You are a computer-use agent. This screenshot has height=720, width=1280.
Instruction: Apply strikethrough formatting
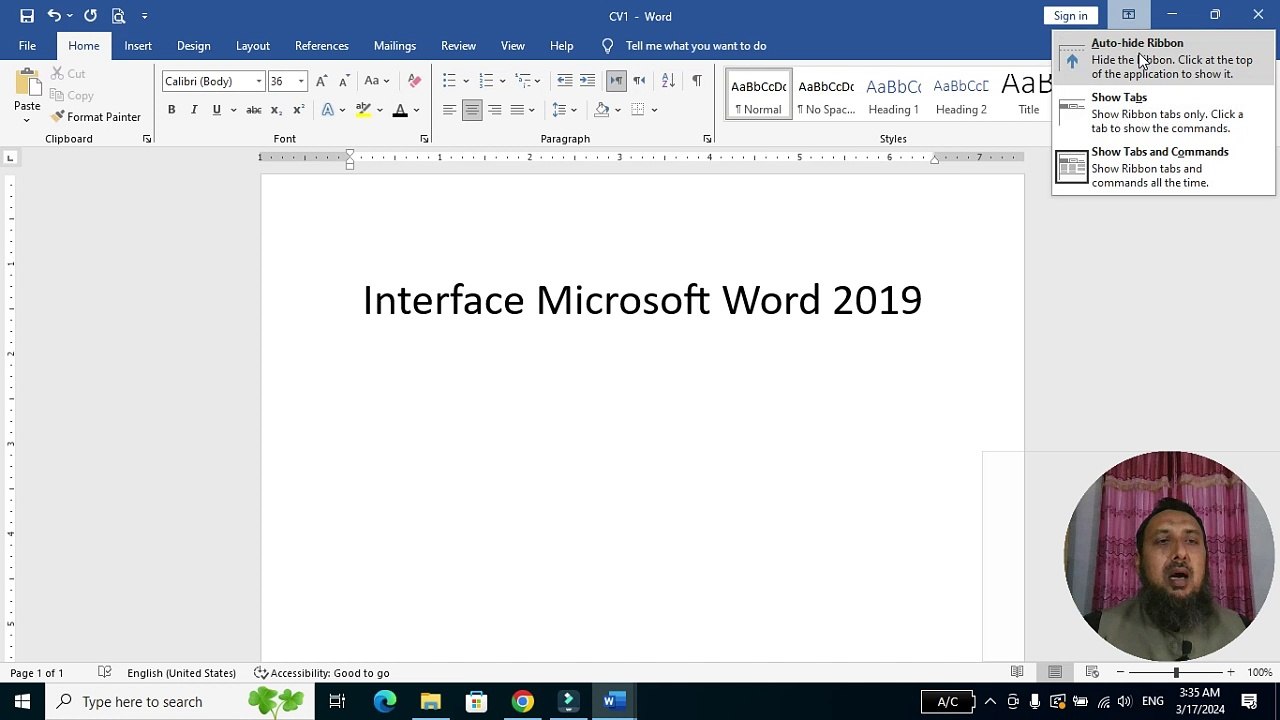point(254,110)
